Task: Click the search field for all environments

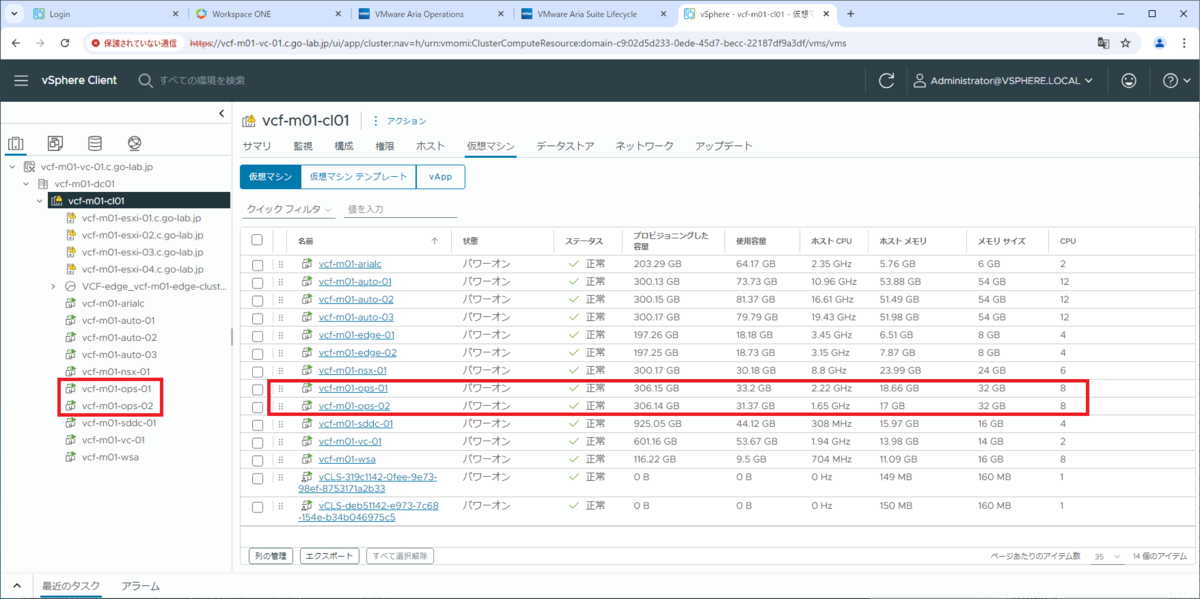Action: (x=202, y=80)
